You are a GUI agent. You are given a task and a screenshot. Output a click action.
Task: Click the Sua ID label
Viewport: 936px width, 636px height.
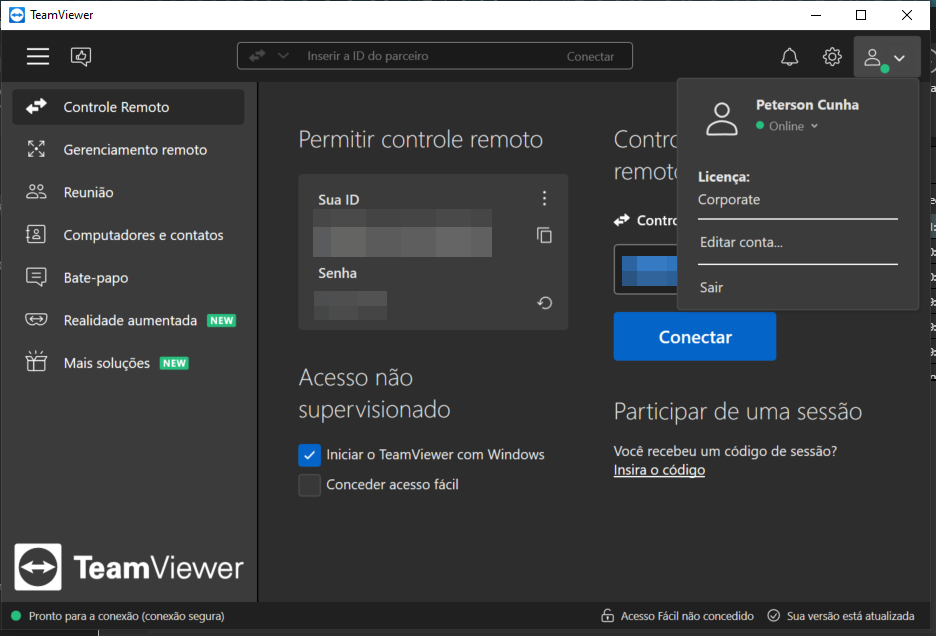[338, 200]
